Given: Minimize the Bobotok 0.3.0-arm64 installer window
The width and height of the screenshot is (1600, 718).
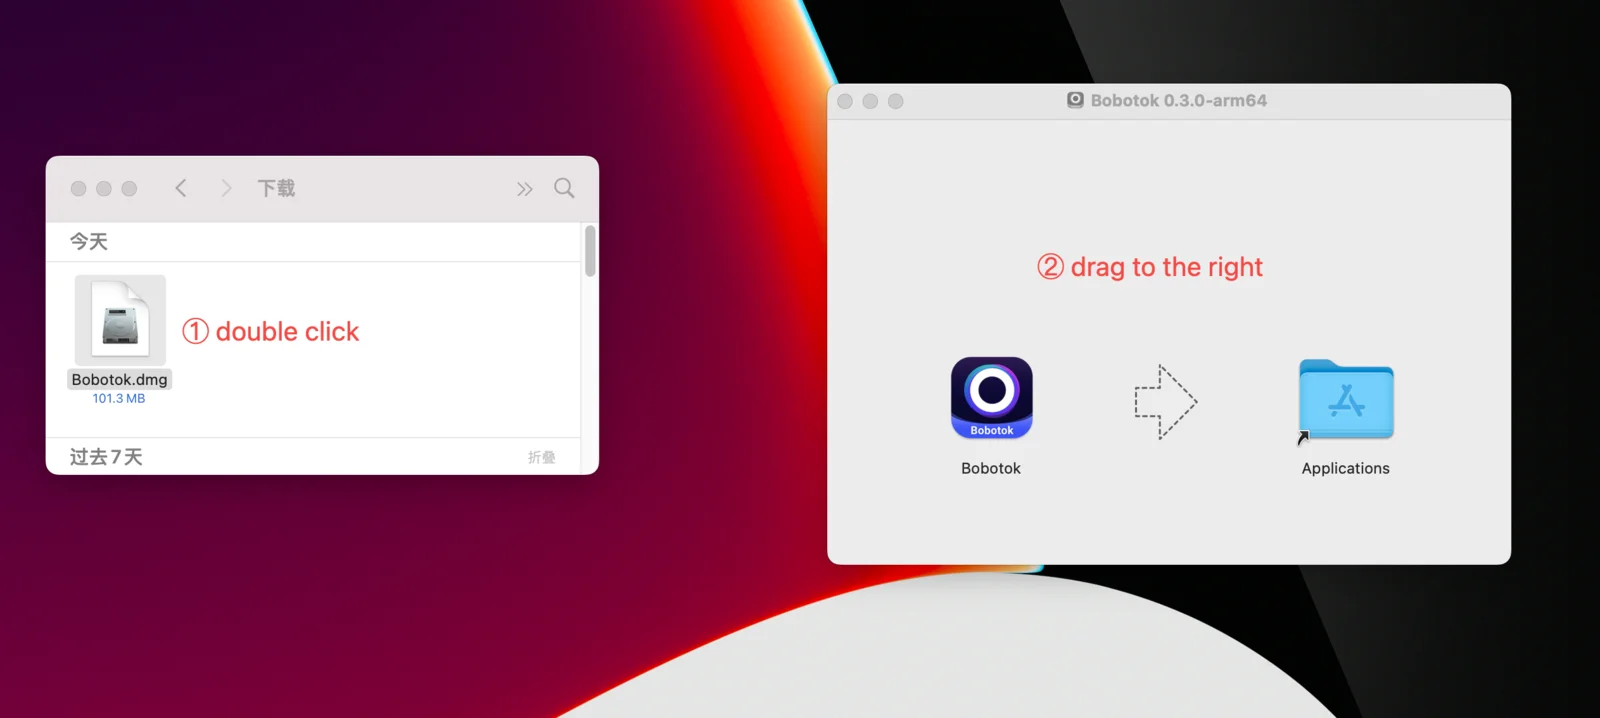Looking at the screenshot, I should (870, 101).
